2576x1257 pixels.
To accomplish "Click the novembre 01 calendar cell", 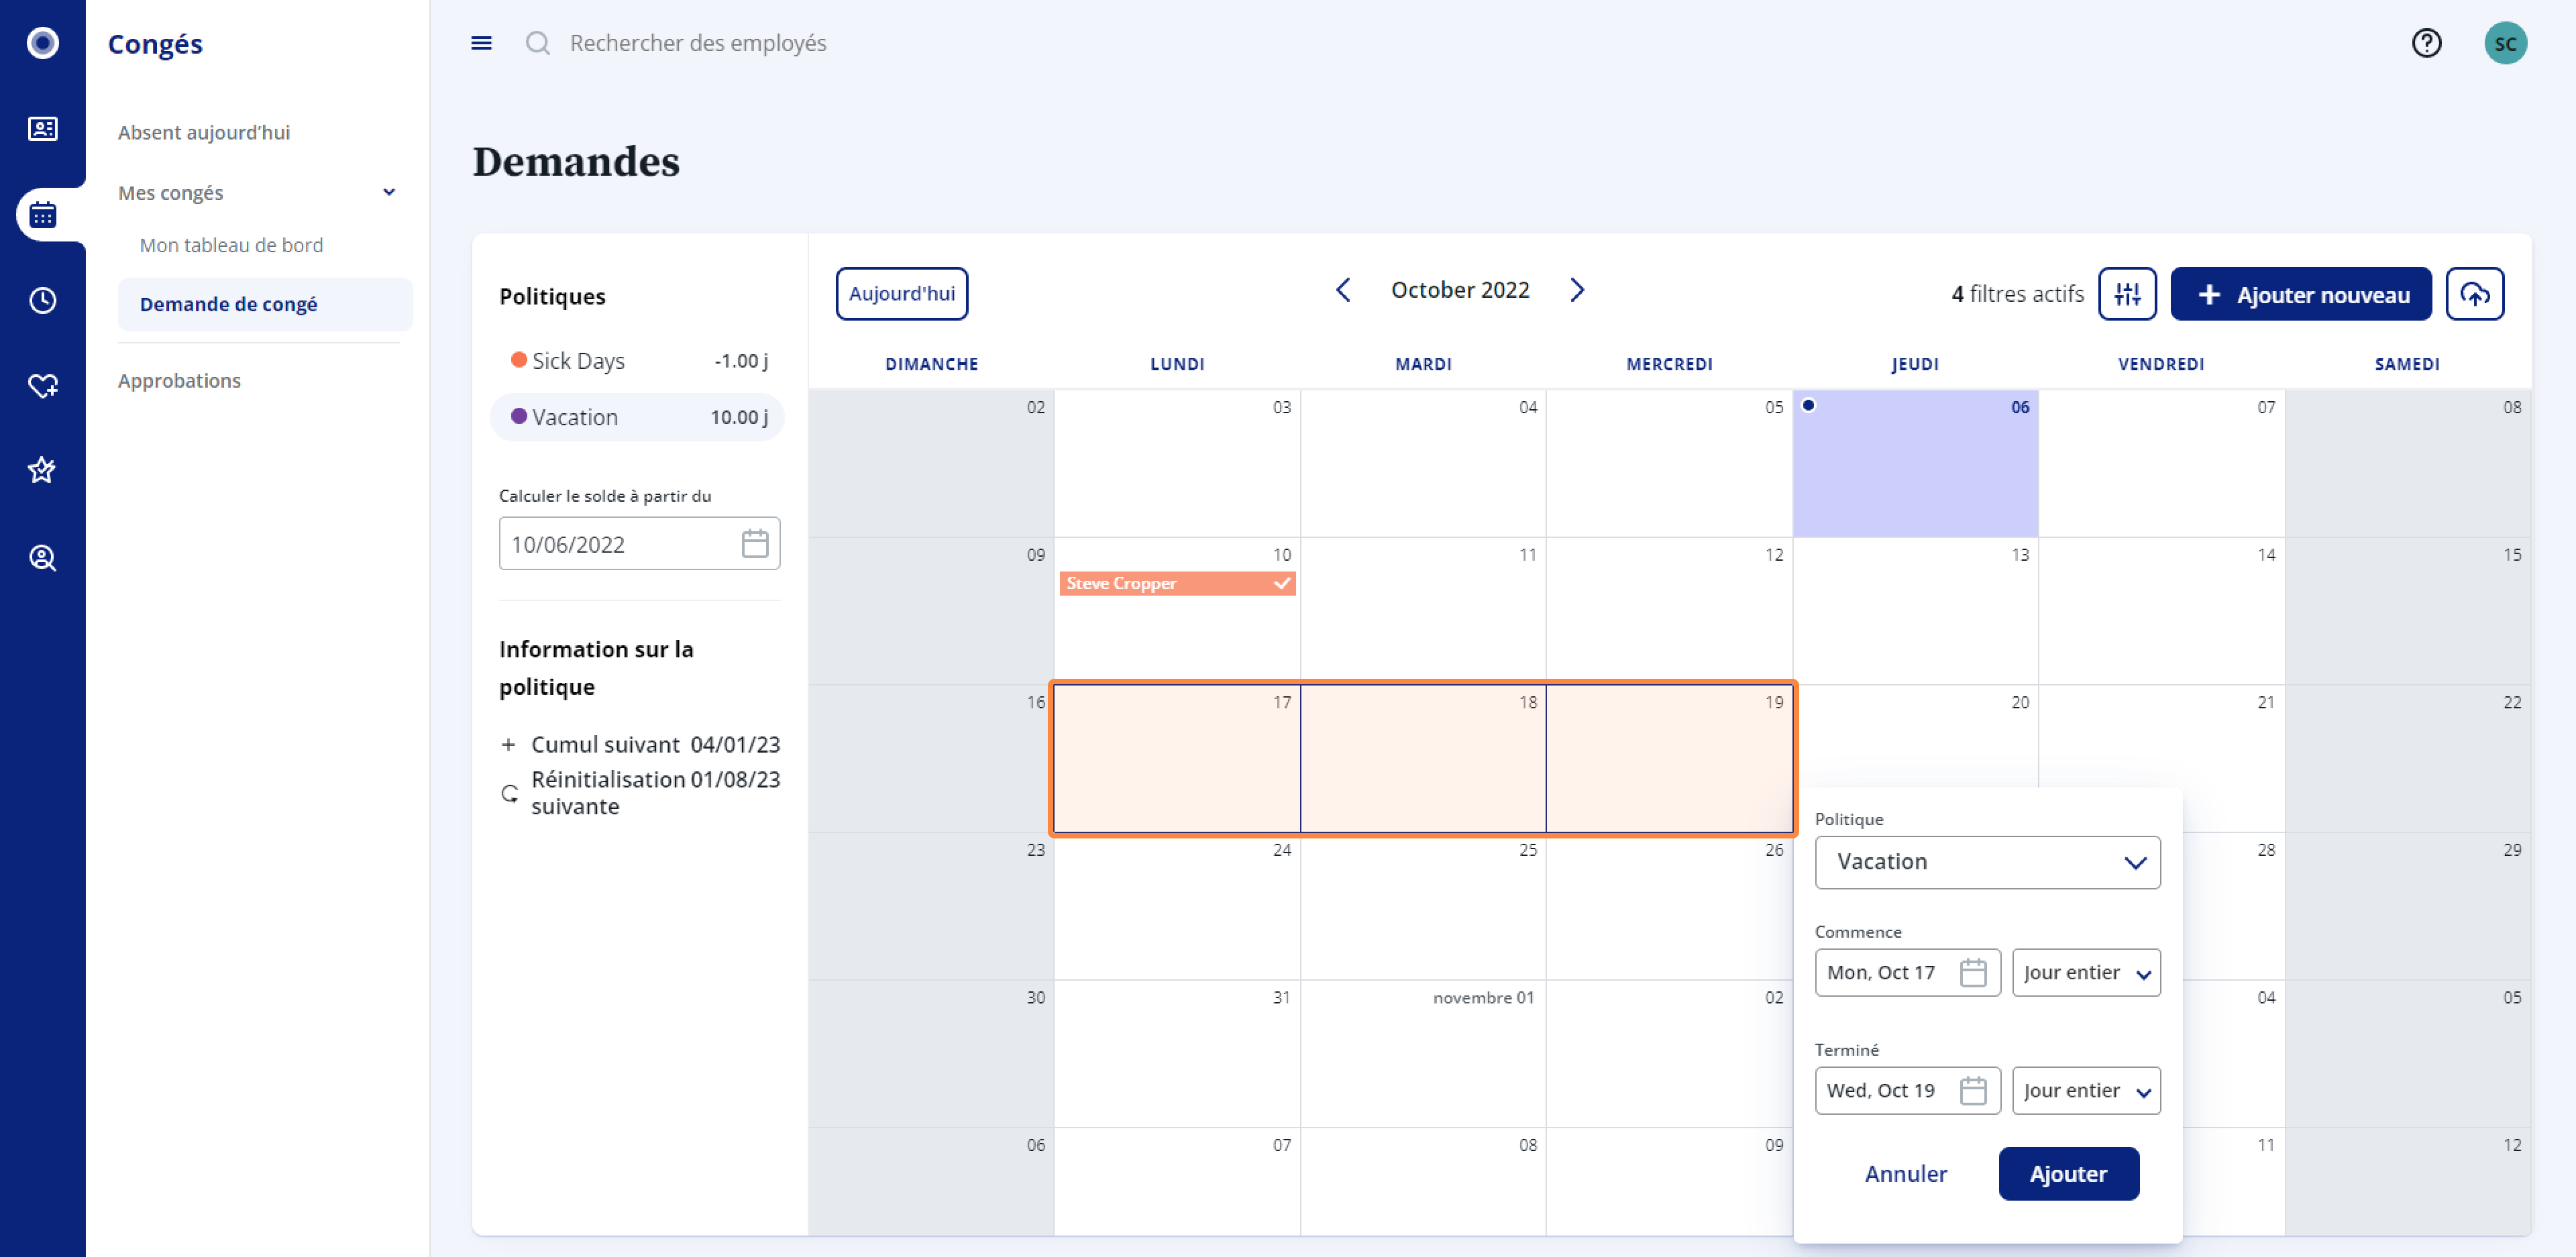I will (1423, 1054).
